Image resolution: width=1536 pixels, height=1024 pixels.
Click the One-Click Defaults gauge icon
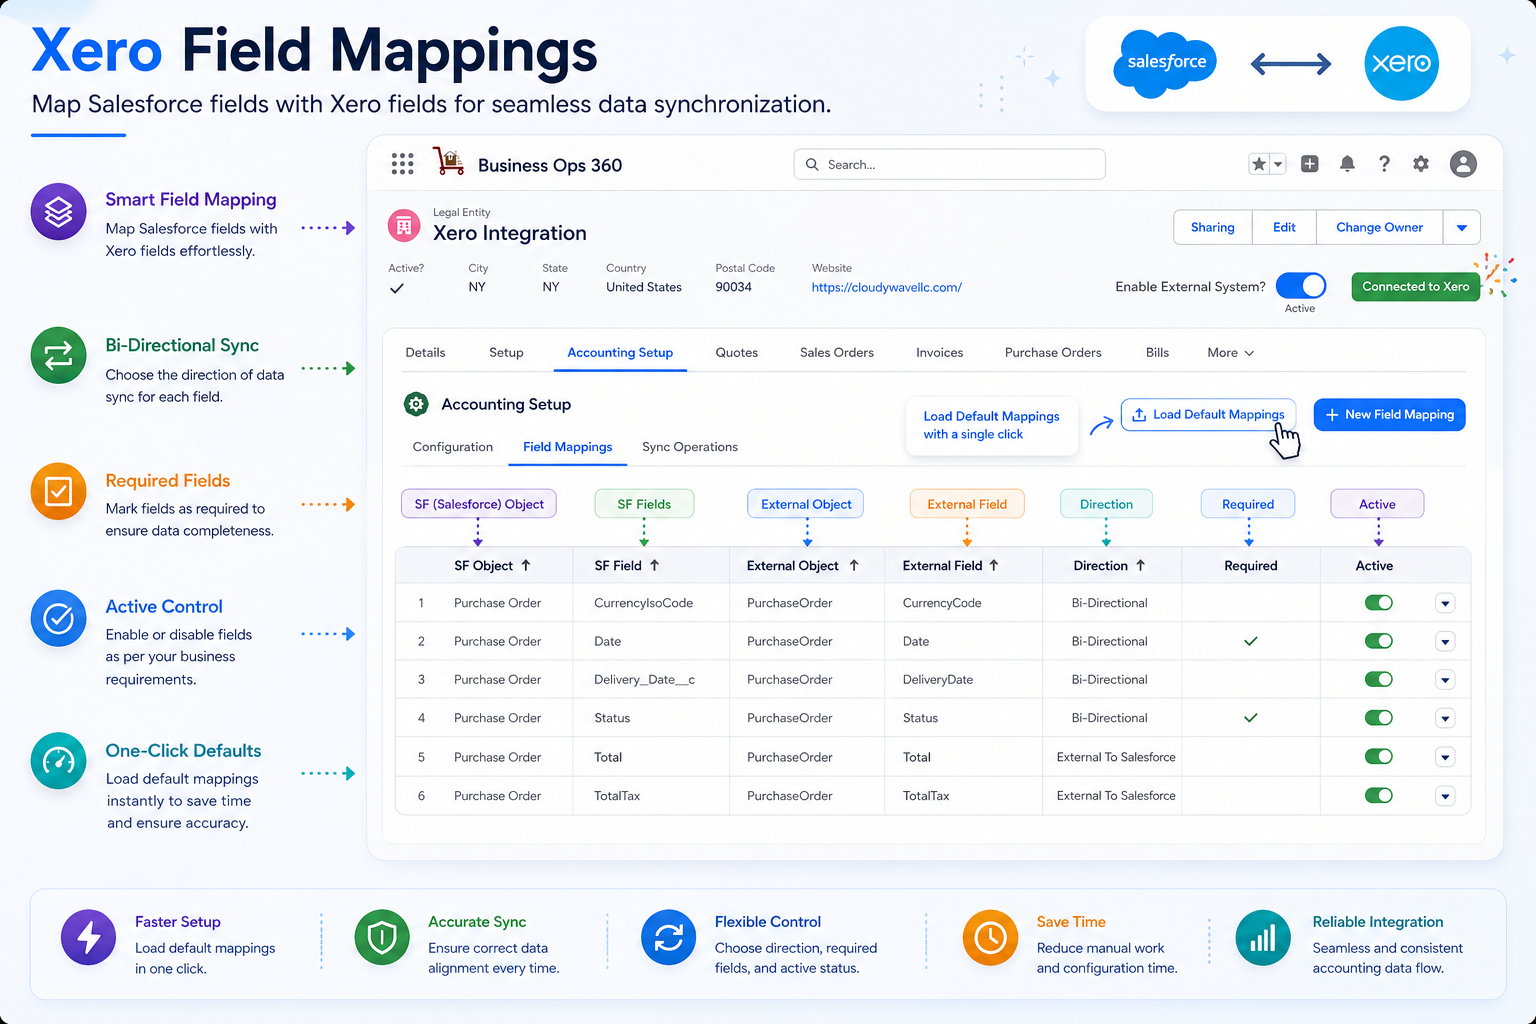(58, 761)
